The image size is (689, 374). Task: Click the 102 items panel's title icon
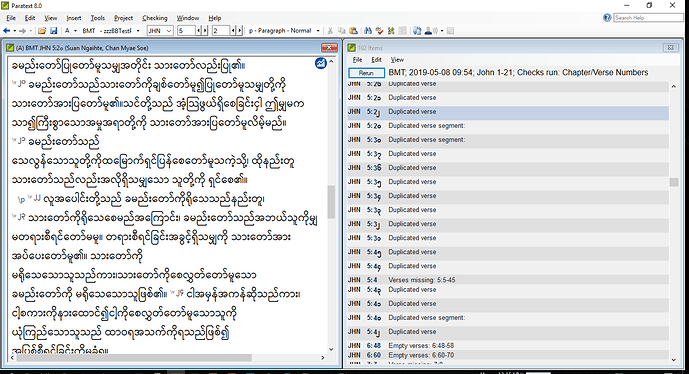tap(352, 47)
